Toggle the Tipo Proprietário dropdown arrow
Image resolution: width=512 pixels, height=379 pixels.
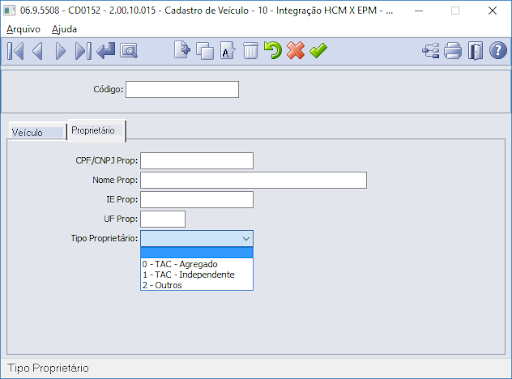(x=246, y=239)
